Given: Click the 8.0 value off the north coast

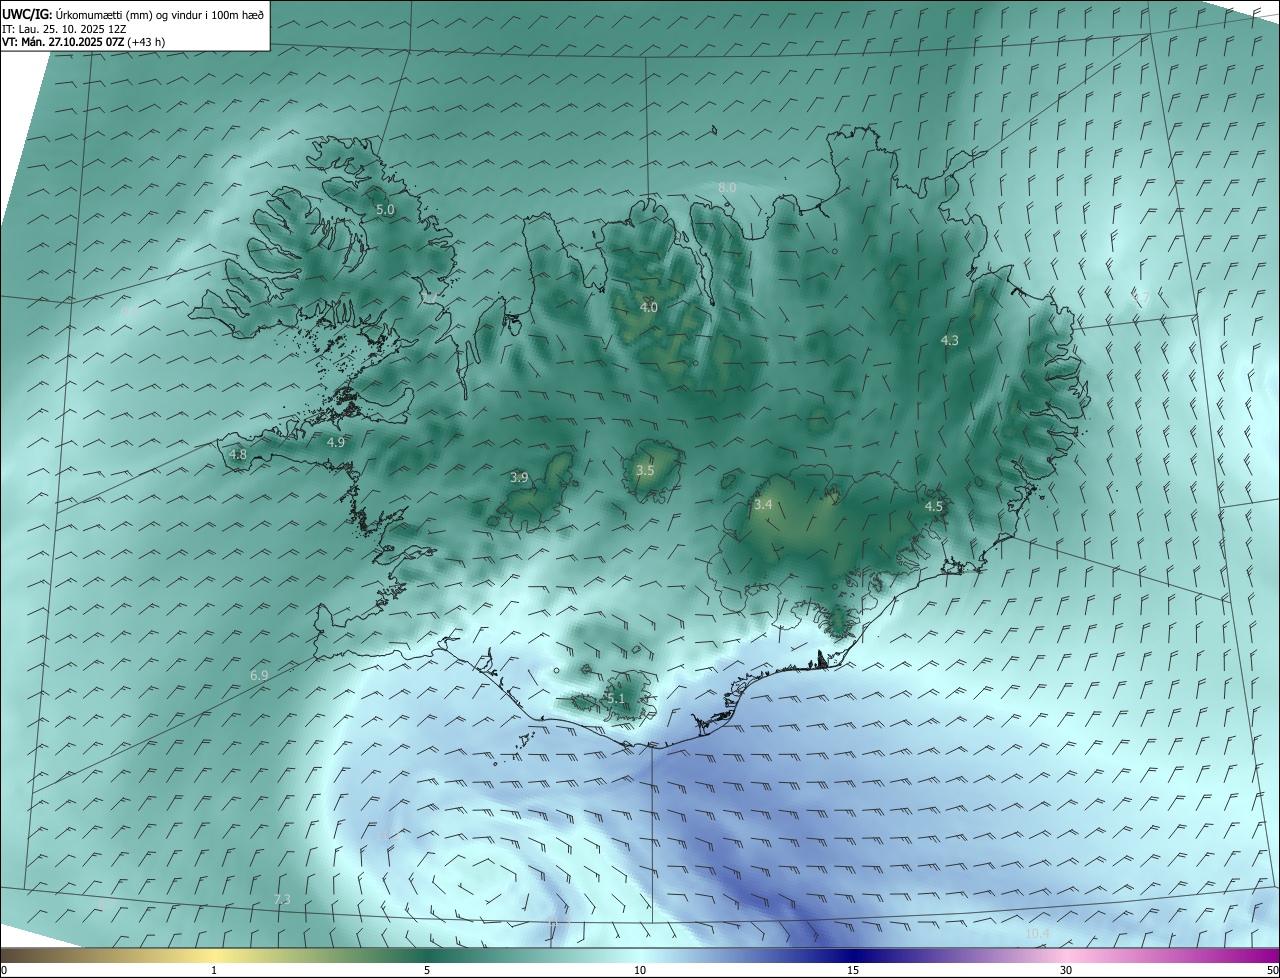Looking at the screenshot, I should [727, 188].
